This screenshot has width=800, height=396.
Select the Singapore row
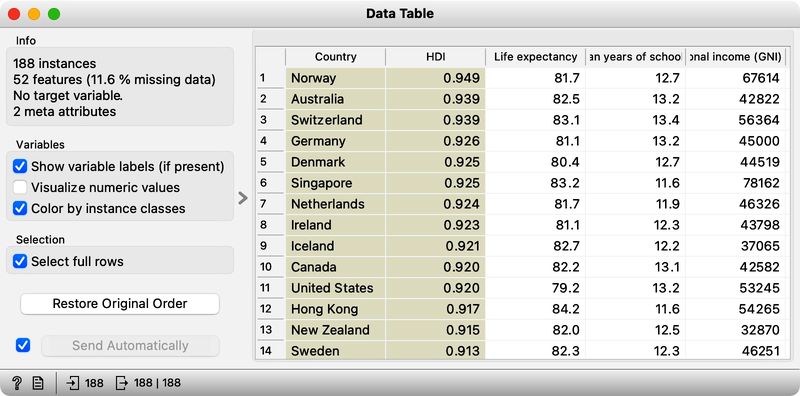pos(322,183)
